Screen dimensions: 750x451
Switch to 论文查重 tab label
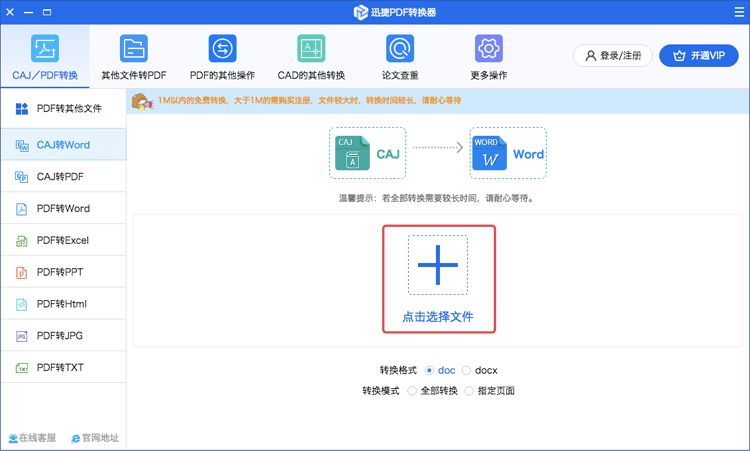coord(400,76)
